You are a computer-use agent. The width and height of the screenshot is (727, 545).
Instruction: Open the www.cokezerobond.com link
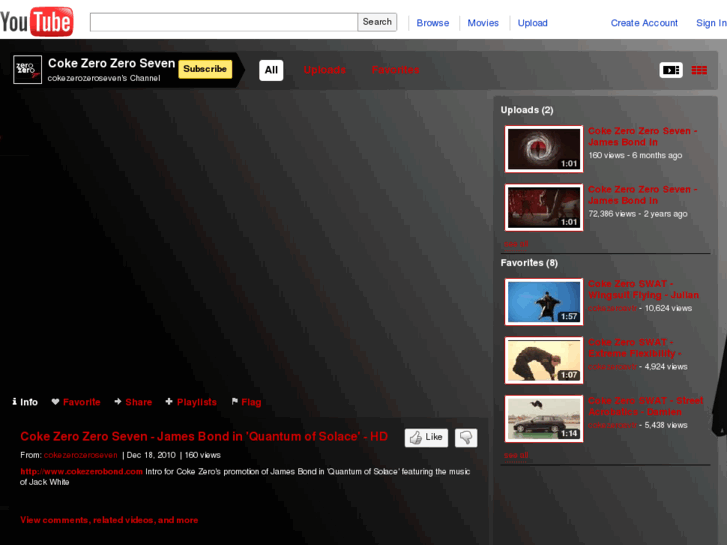[x=82, y=472]
